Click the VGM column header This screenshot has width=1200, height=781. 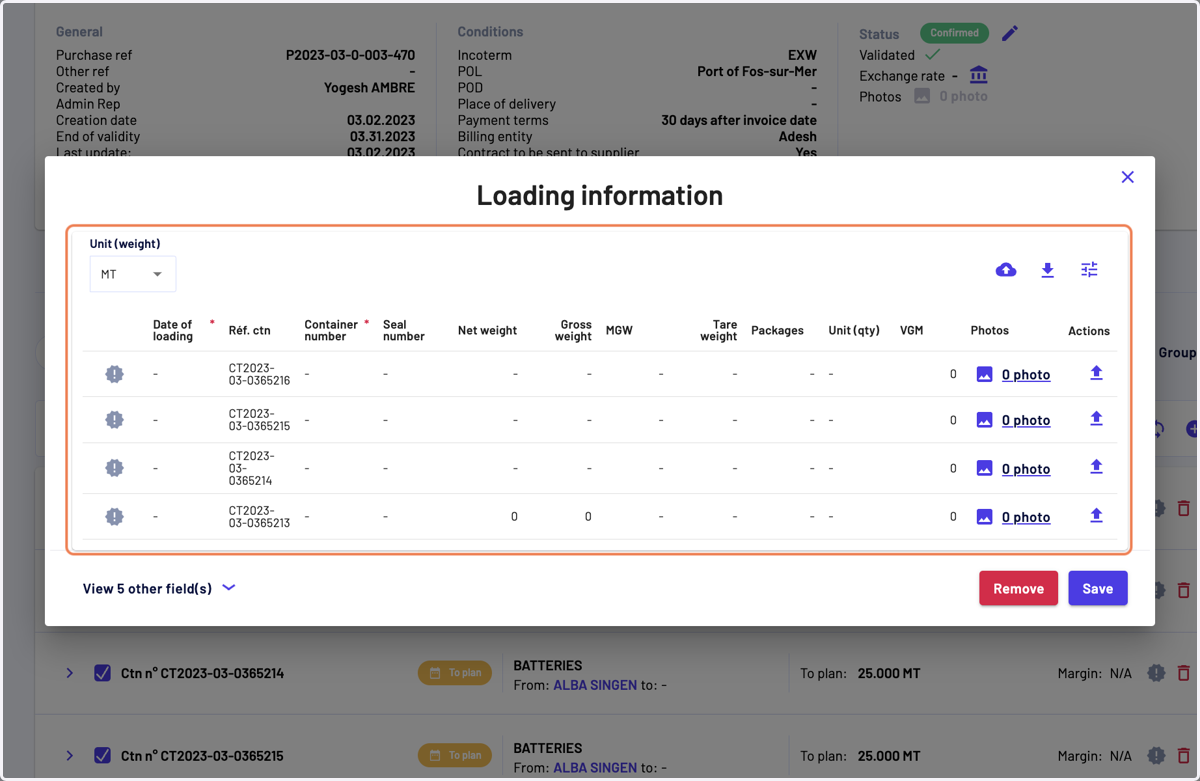[911, 330]
